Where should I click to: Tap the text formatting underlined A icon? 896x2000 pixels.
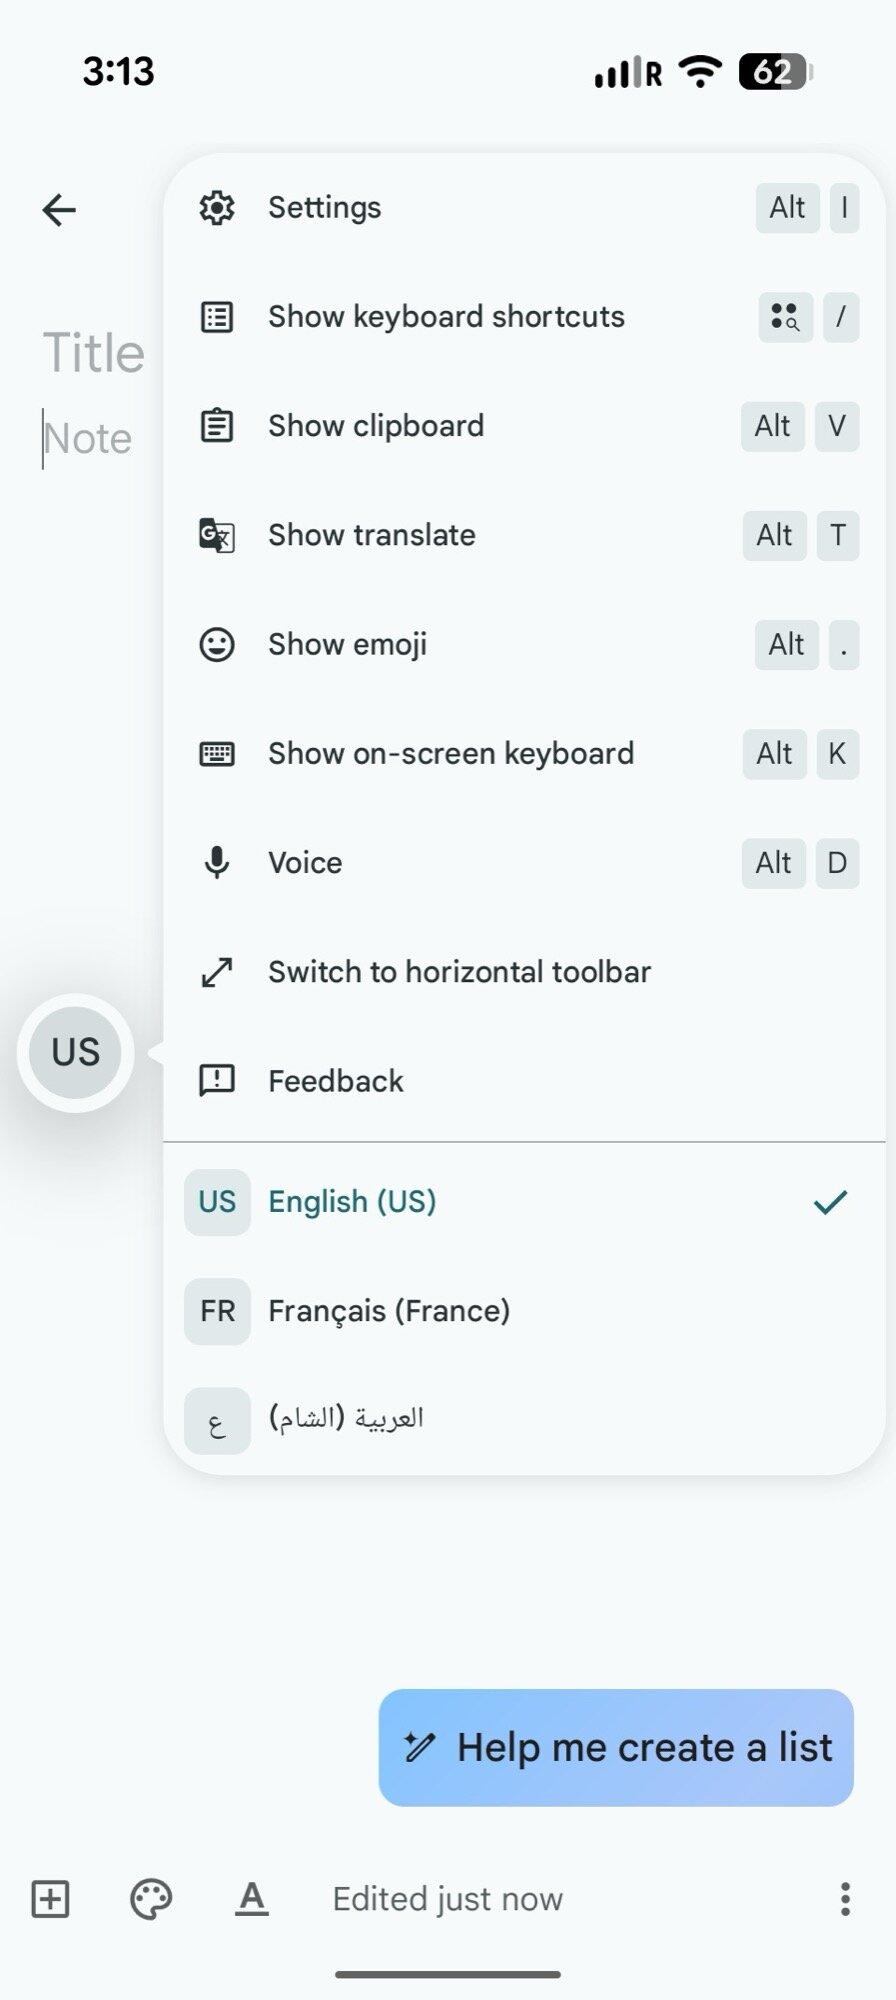(x=252, y=1898)
